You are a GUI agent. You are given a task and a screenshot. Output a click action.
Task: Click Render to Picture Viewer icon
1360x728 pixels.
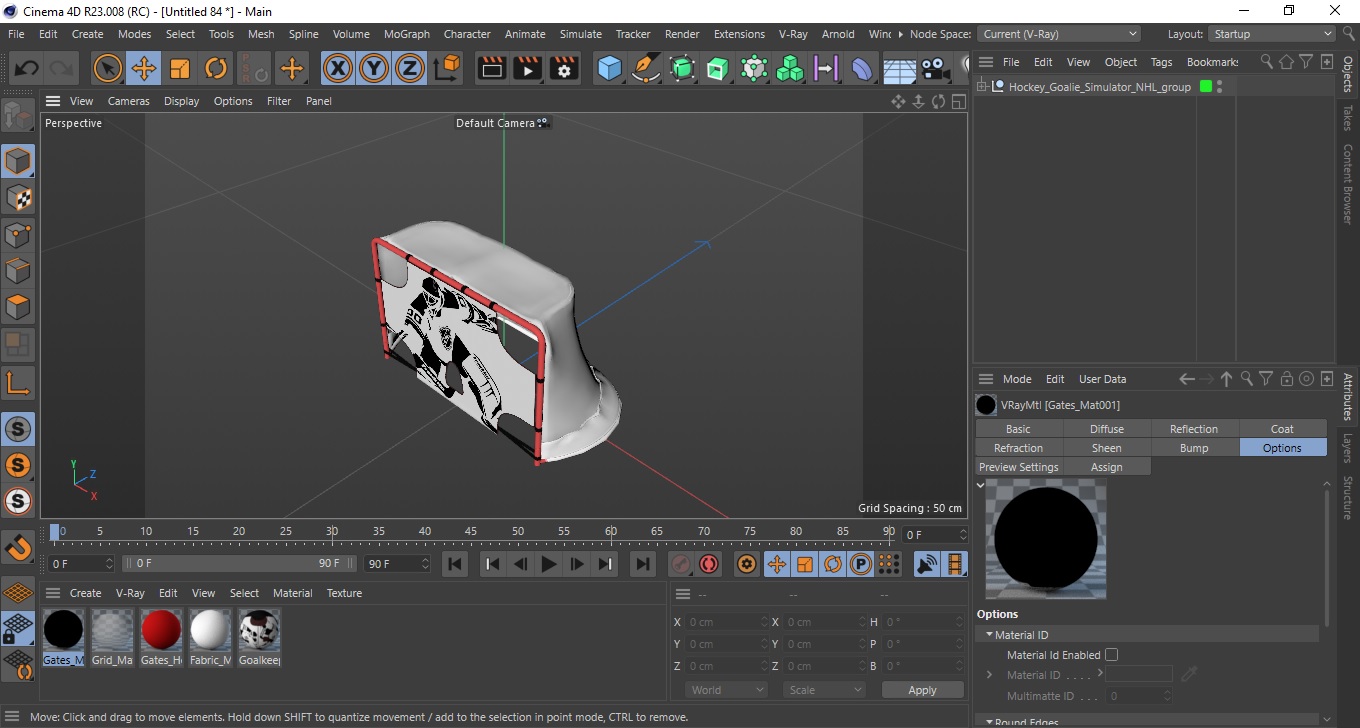pos(527,69)
